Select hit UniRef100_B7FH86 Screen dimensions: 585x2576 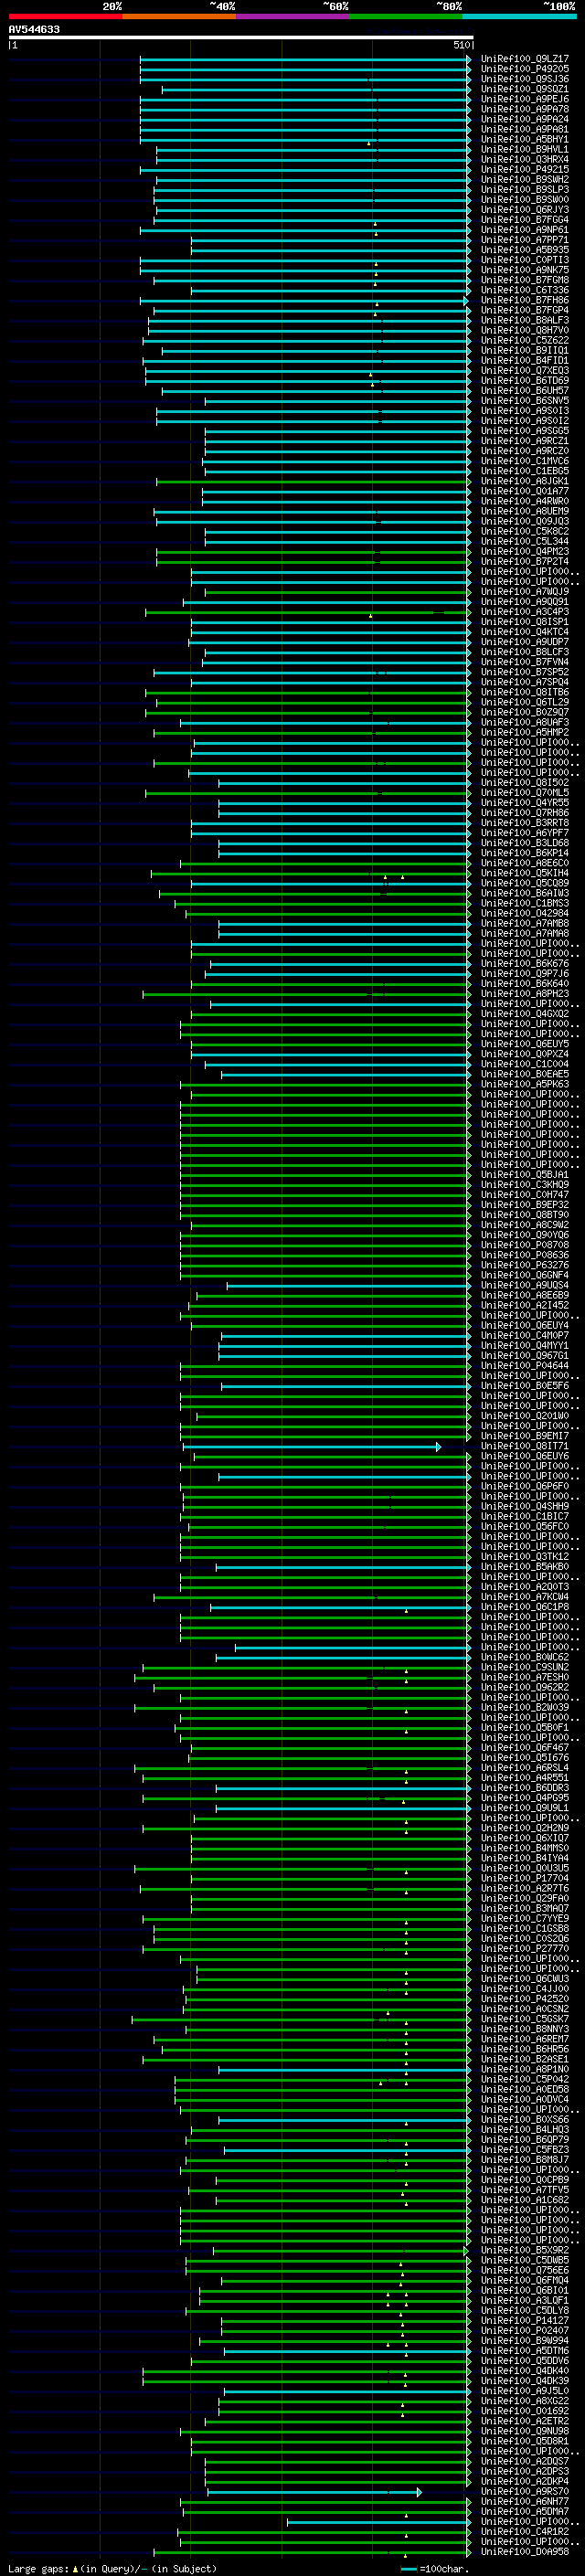525,300
